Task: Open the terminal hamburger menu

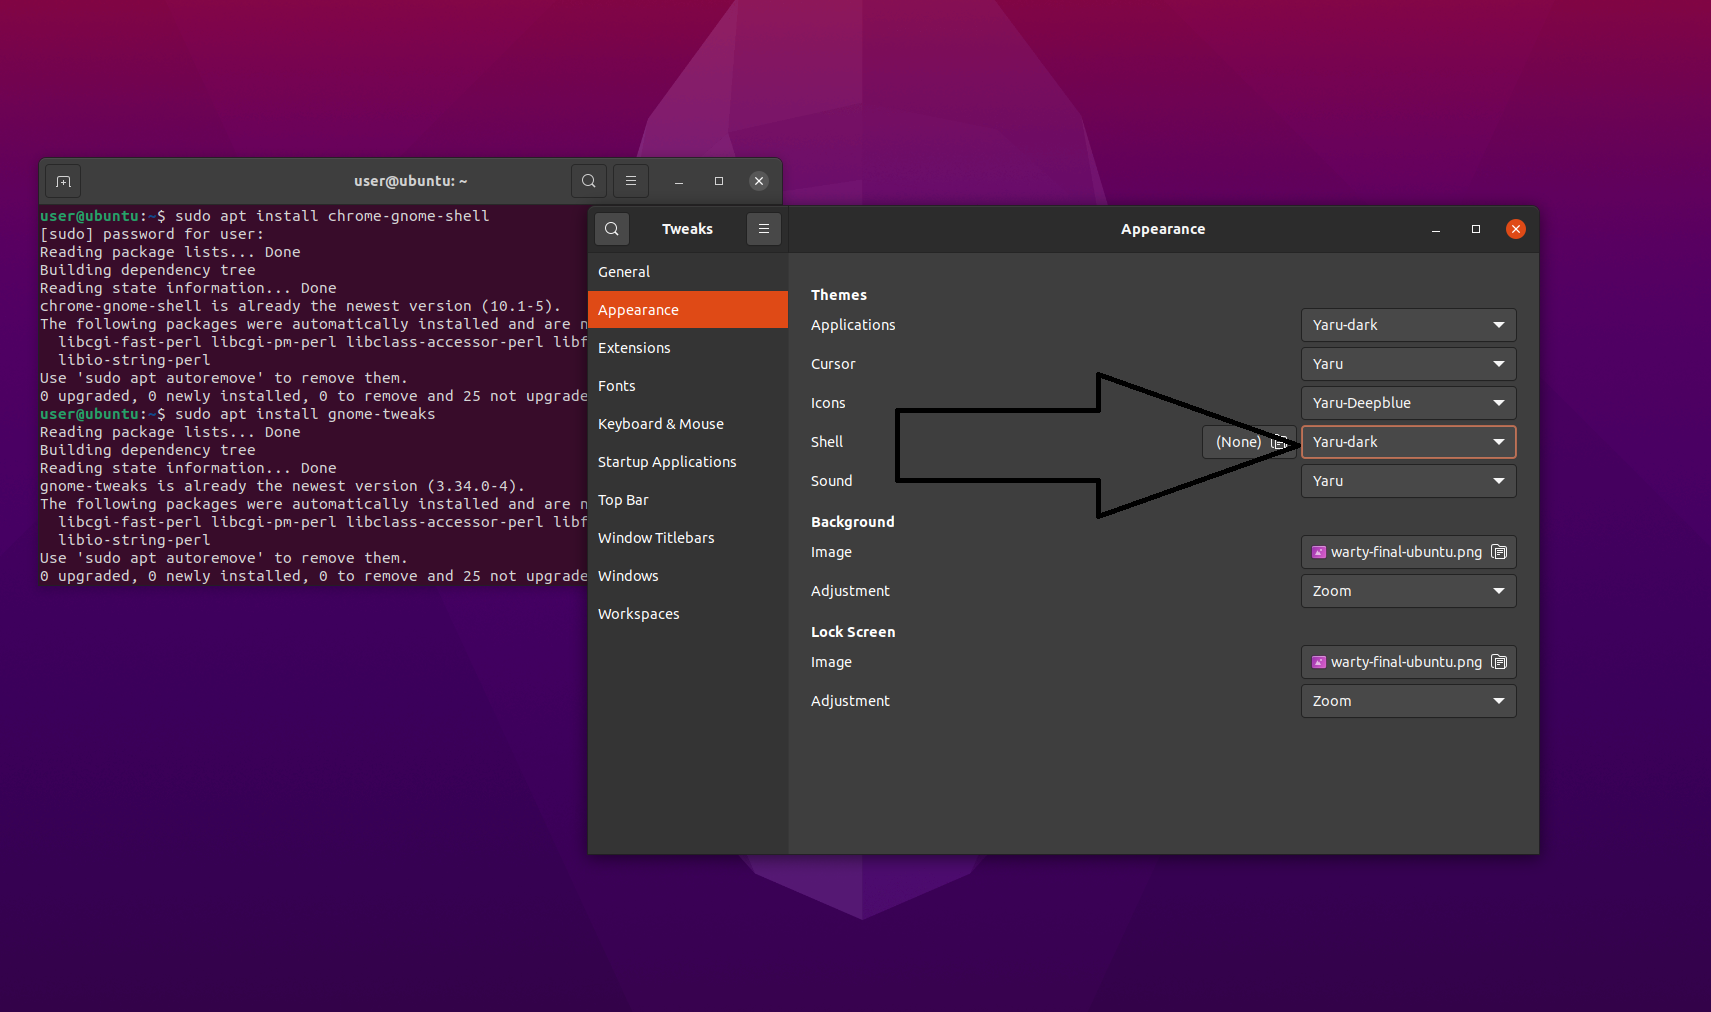Action: 631,181
